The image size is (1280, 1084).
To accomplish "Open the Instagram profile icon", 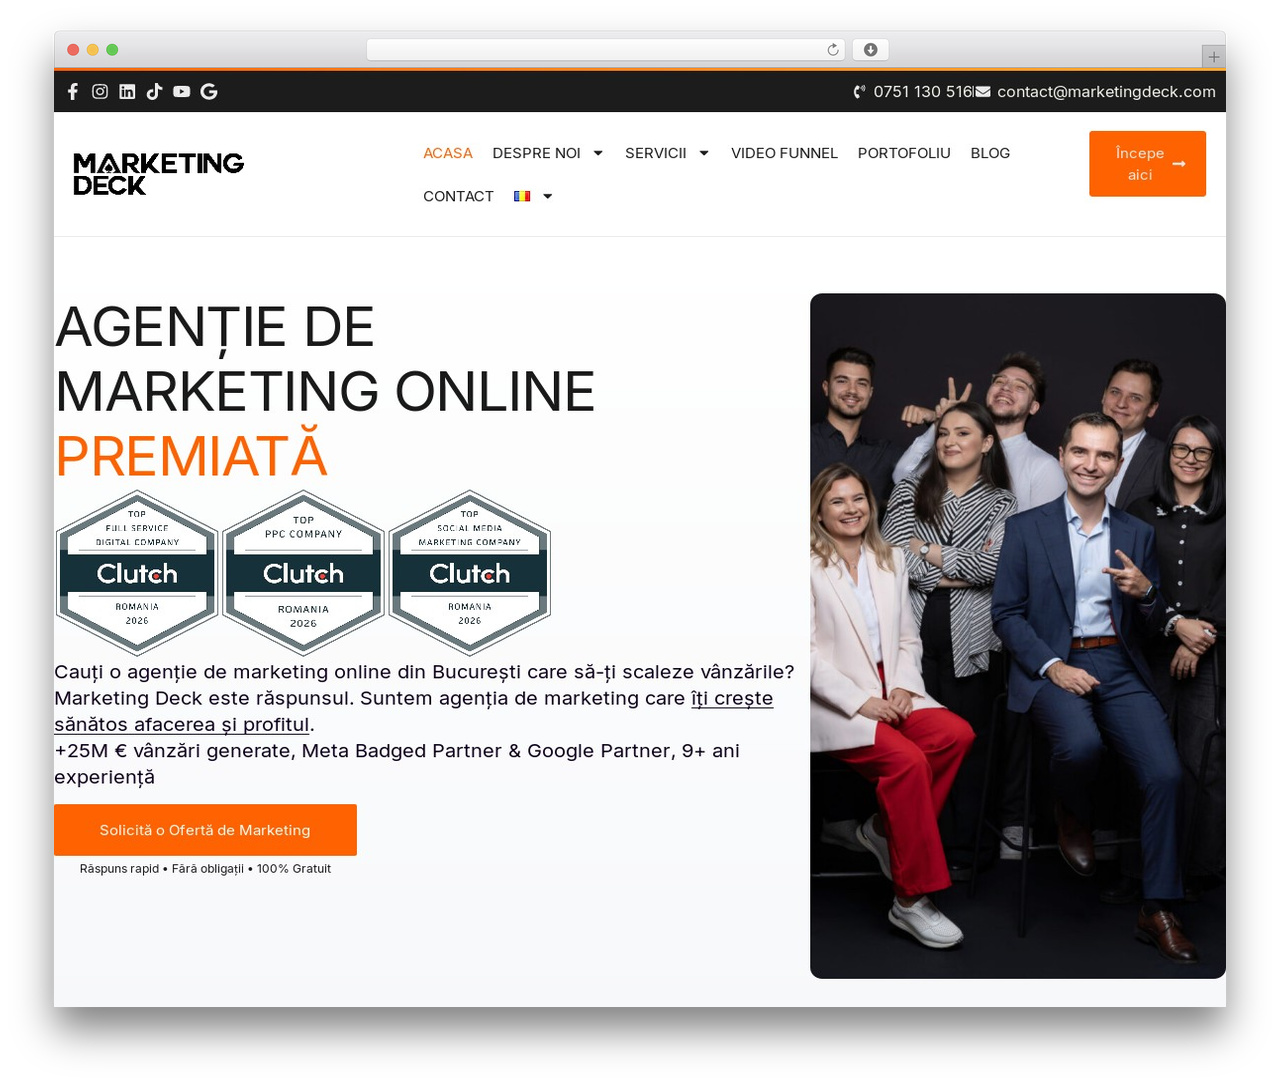I will tap(100, 91).
